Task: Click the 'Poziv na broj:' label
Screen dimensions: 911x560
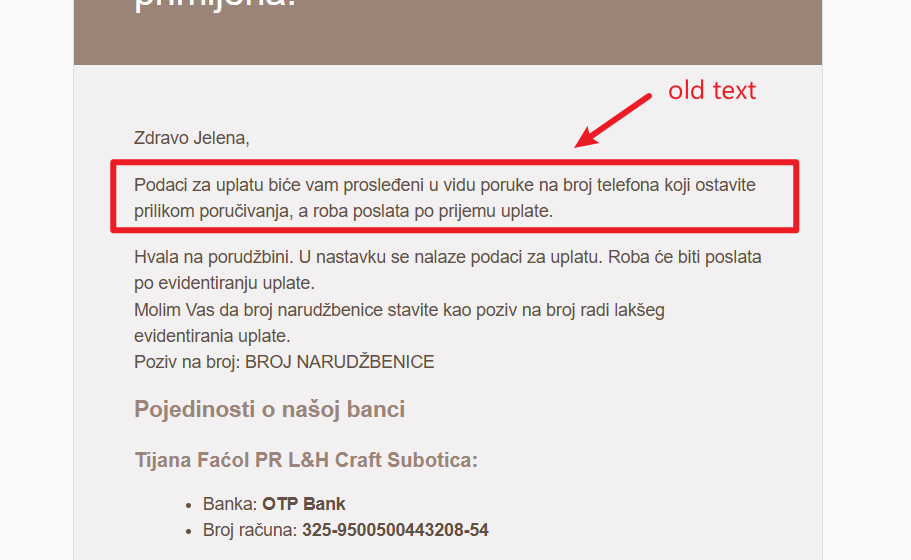Action: 187,362
